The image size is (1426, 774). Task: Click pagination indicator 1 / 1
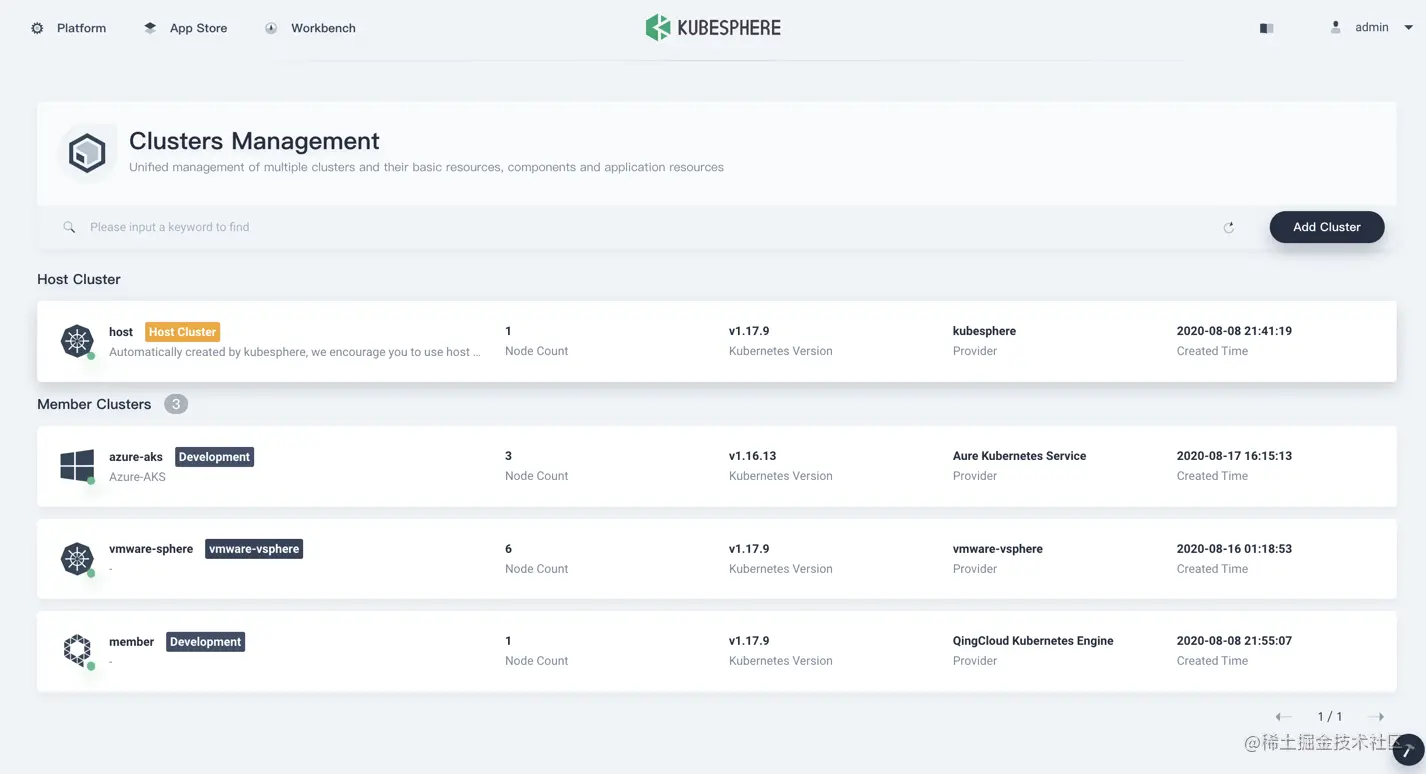(x=1330, y=717)
